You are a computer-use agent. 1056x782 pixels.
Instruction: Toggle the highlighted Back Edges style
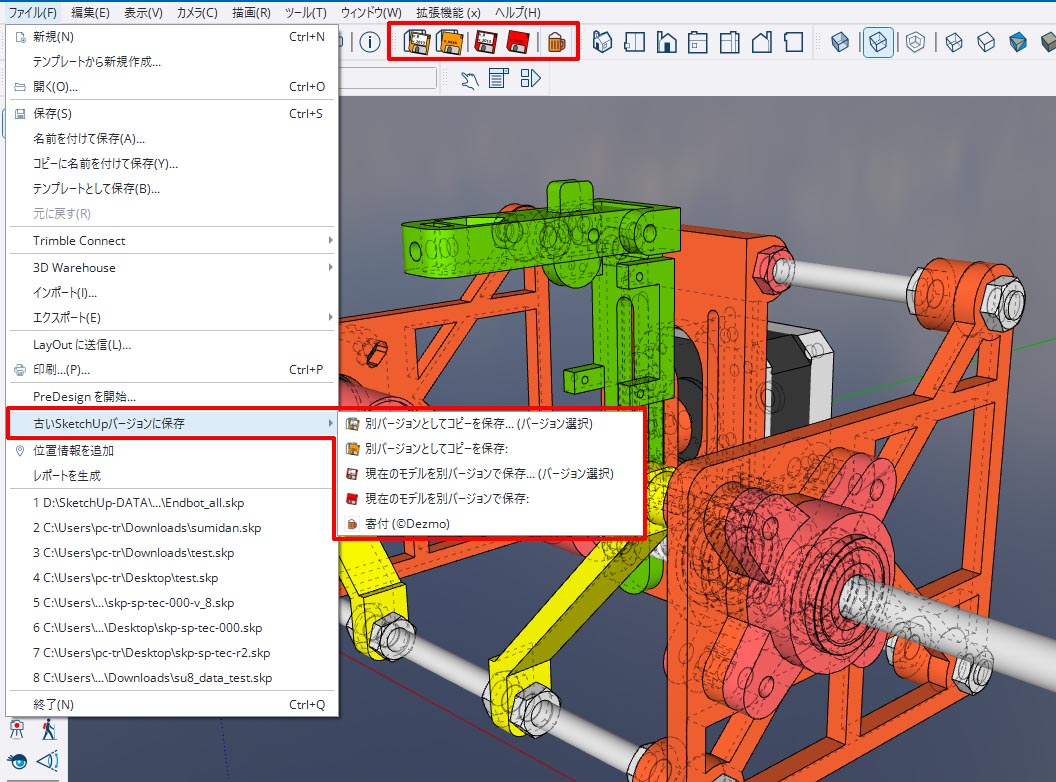coord(877,42)
